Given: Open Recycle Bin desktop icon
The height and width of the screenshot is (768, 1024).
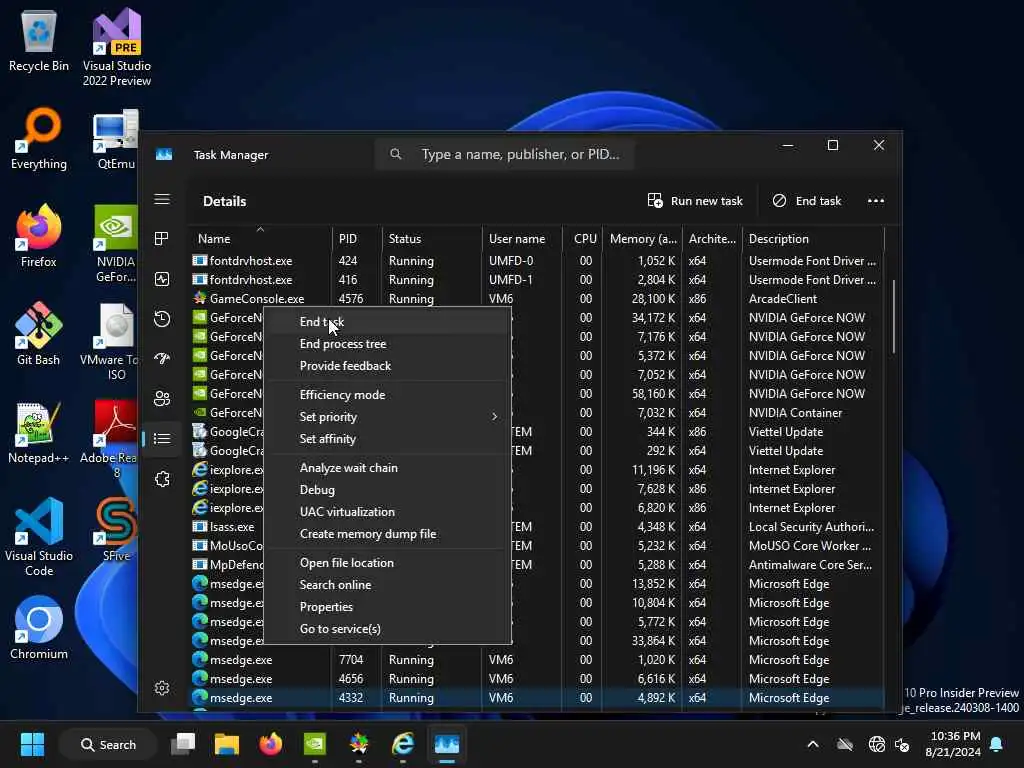Looking at the screenshot, I should [39, 40].
